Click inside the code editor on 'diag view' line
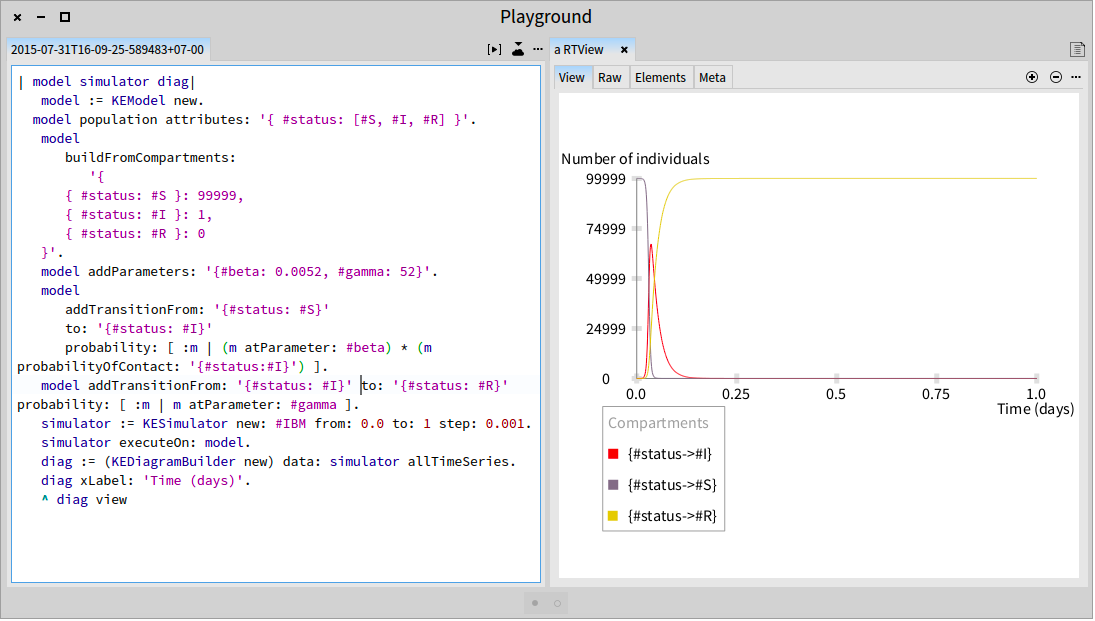The width and height of the screenshot is (1095, 621). click(x=91, y=500)
